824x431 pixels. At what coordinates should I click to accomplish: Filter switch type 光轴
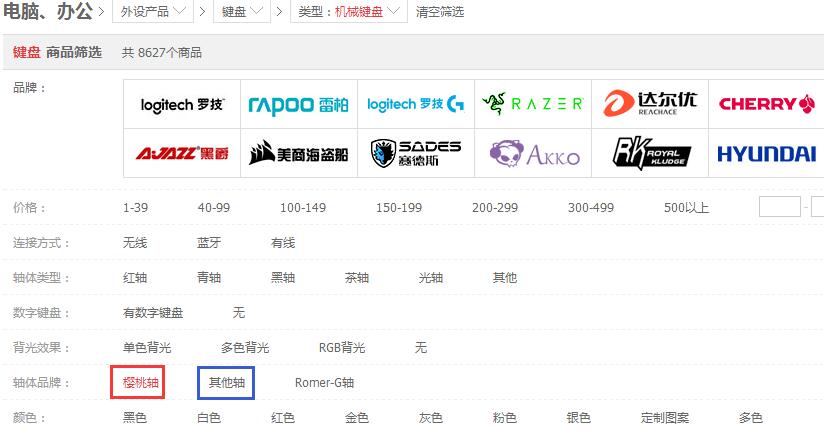point(431,278)
